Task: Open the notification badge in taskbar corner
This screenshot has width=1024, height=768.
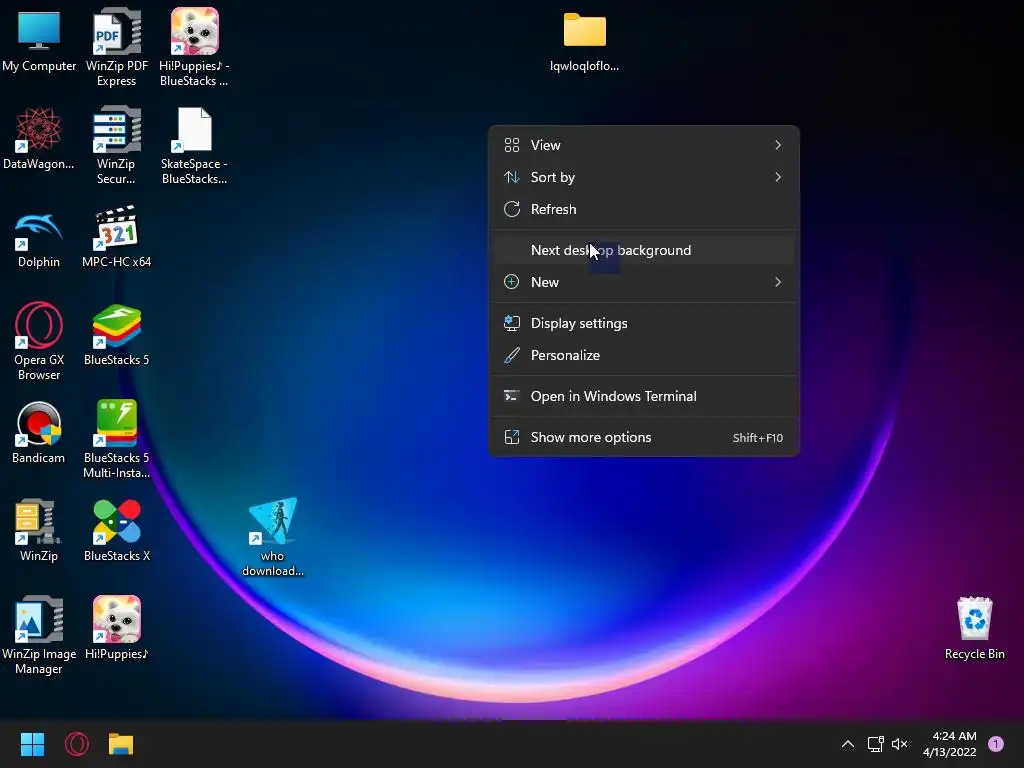Action: click(996, 743)
